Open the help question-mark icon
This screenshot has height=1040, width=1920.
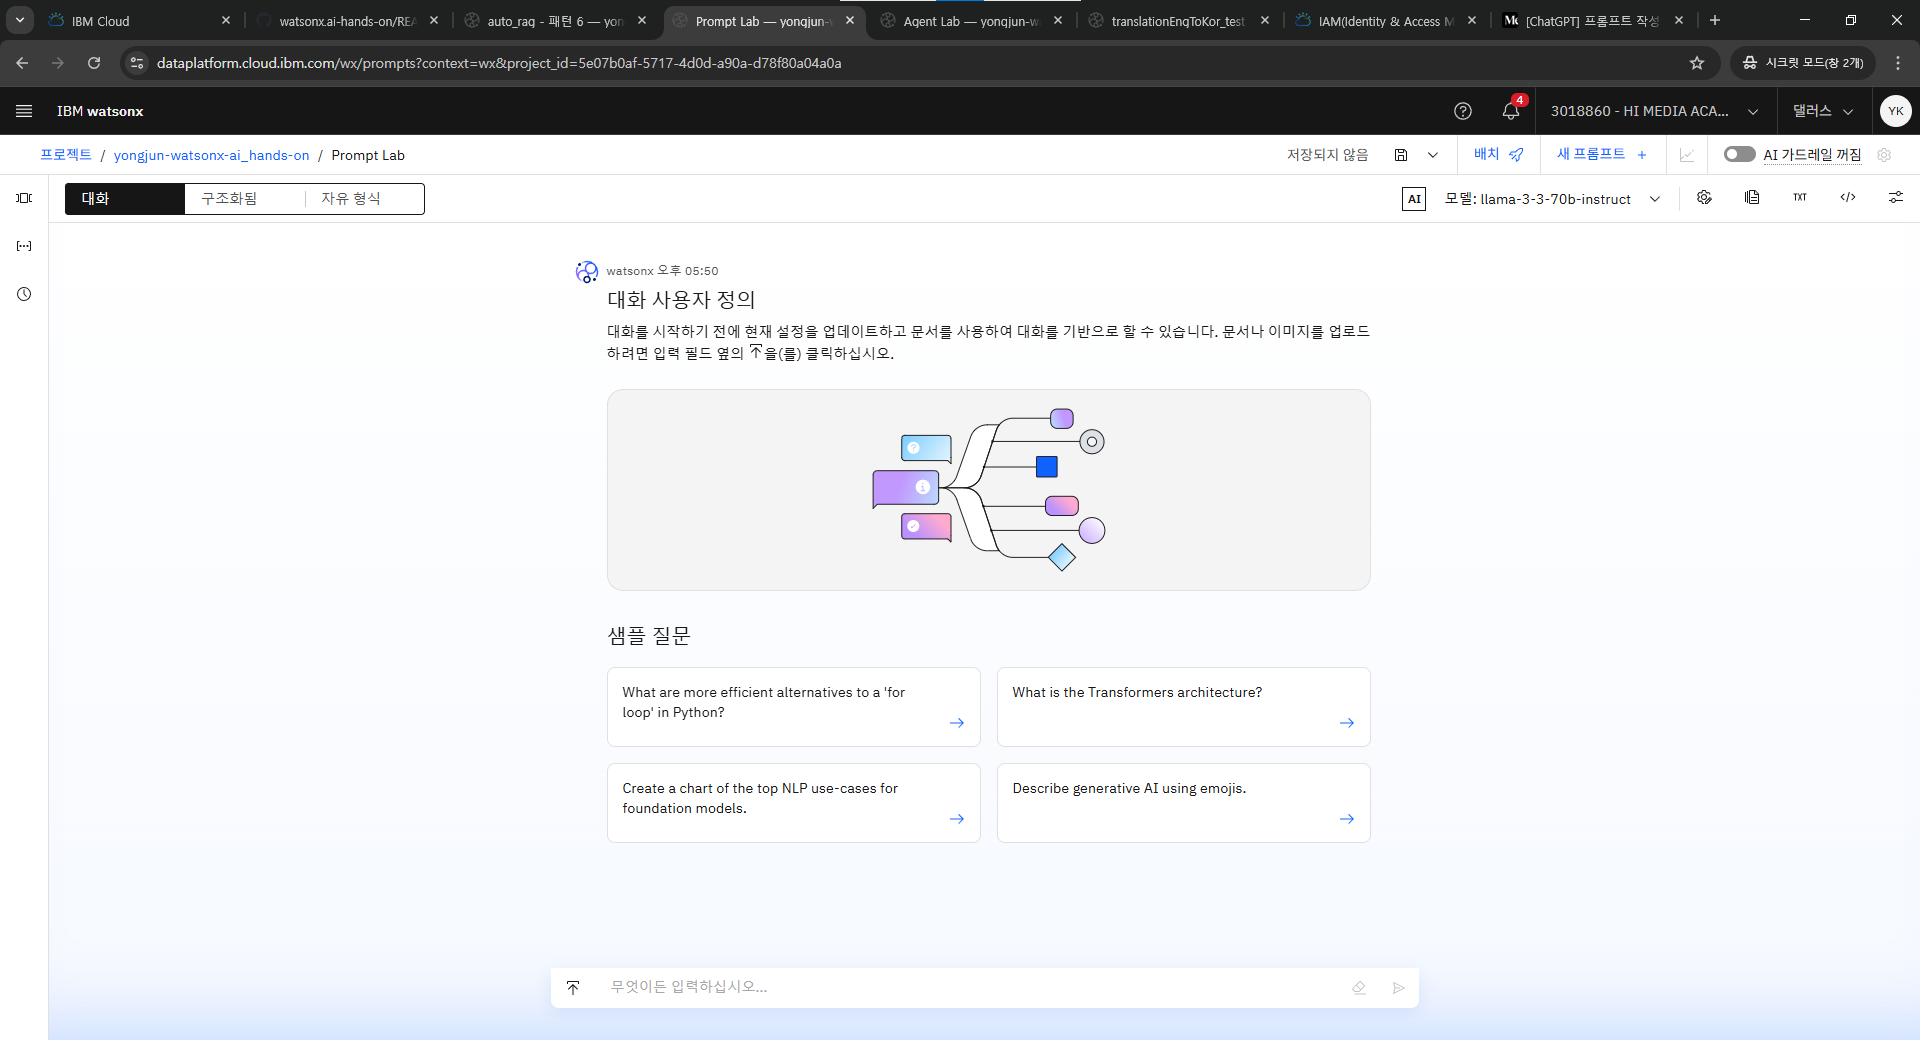pyautogui.click(x=1463, y=111)
